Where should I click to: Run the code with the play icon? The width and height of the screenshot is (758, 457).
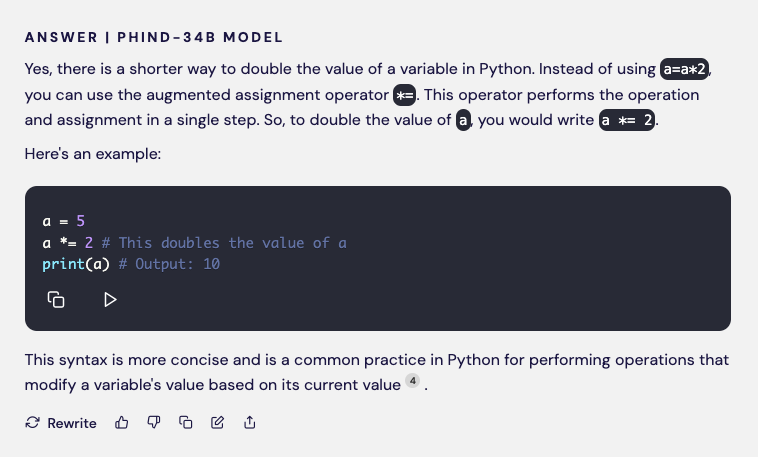[110, 299]
